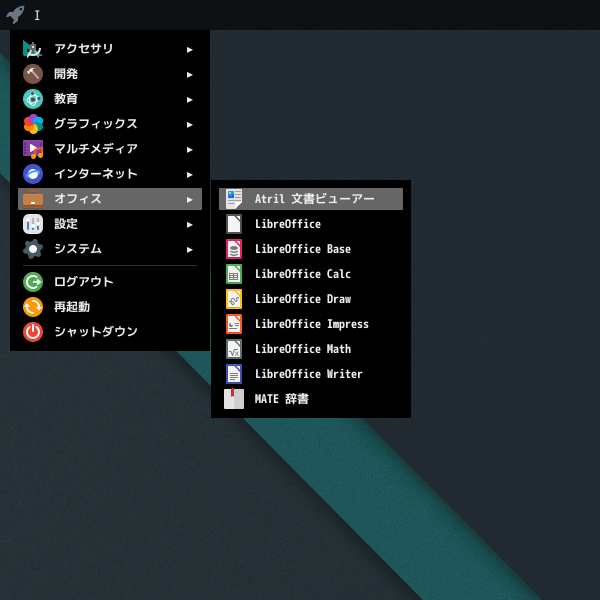The height and width of the screenshot is (600, 600).
Task: Click the LibreOffice Draw icon
Action: 234,299
